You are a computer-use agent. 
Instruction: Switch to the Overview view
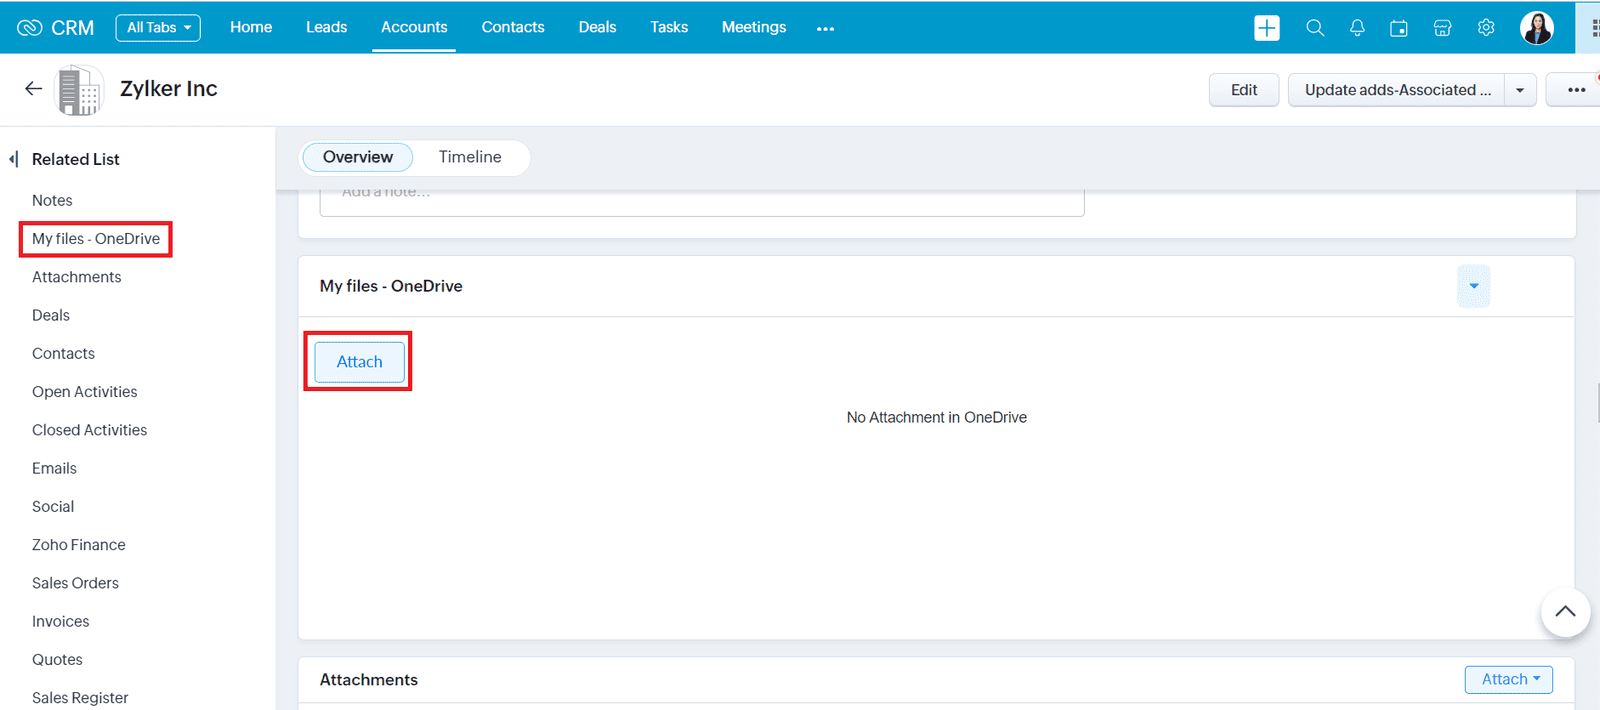(x=358, y=157)
